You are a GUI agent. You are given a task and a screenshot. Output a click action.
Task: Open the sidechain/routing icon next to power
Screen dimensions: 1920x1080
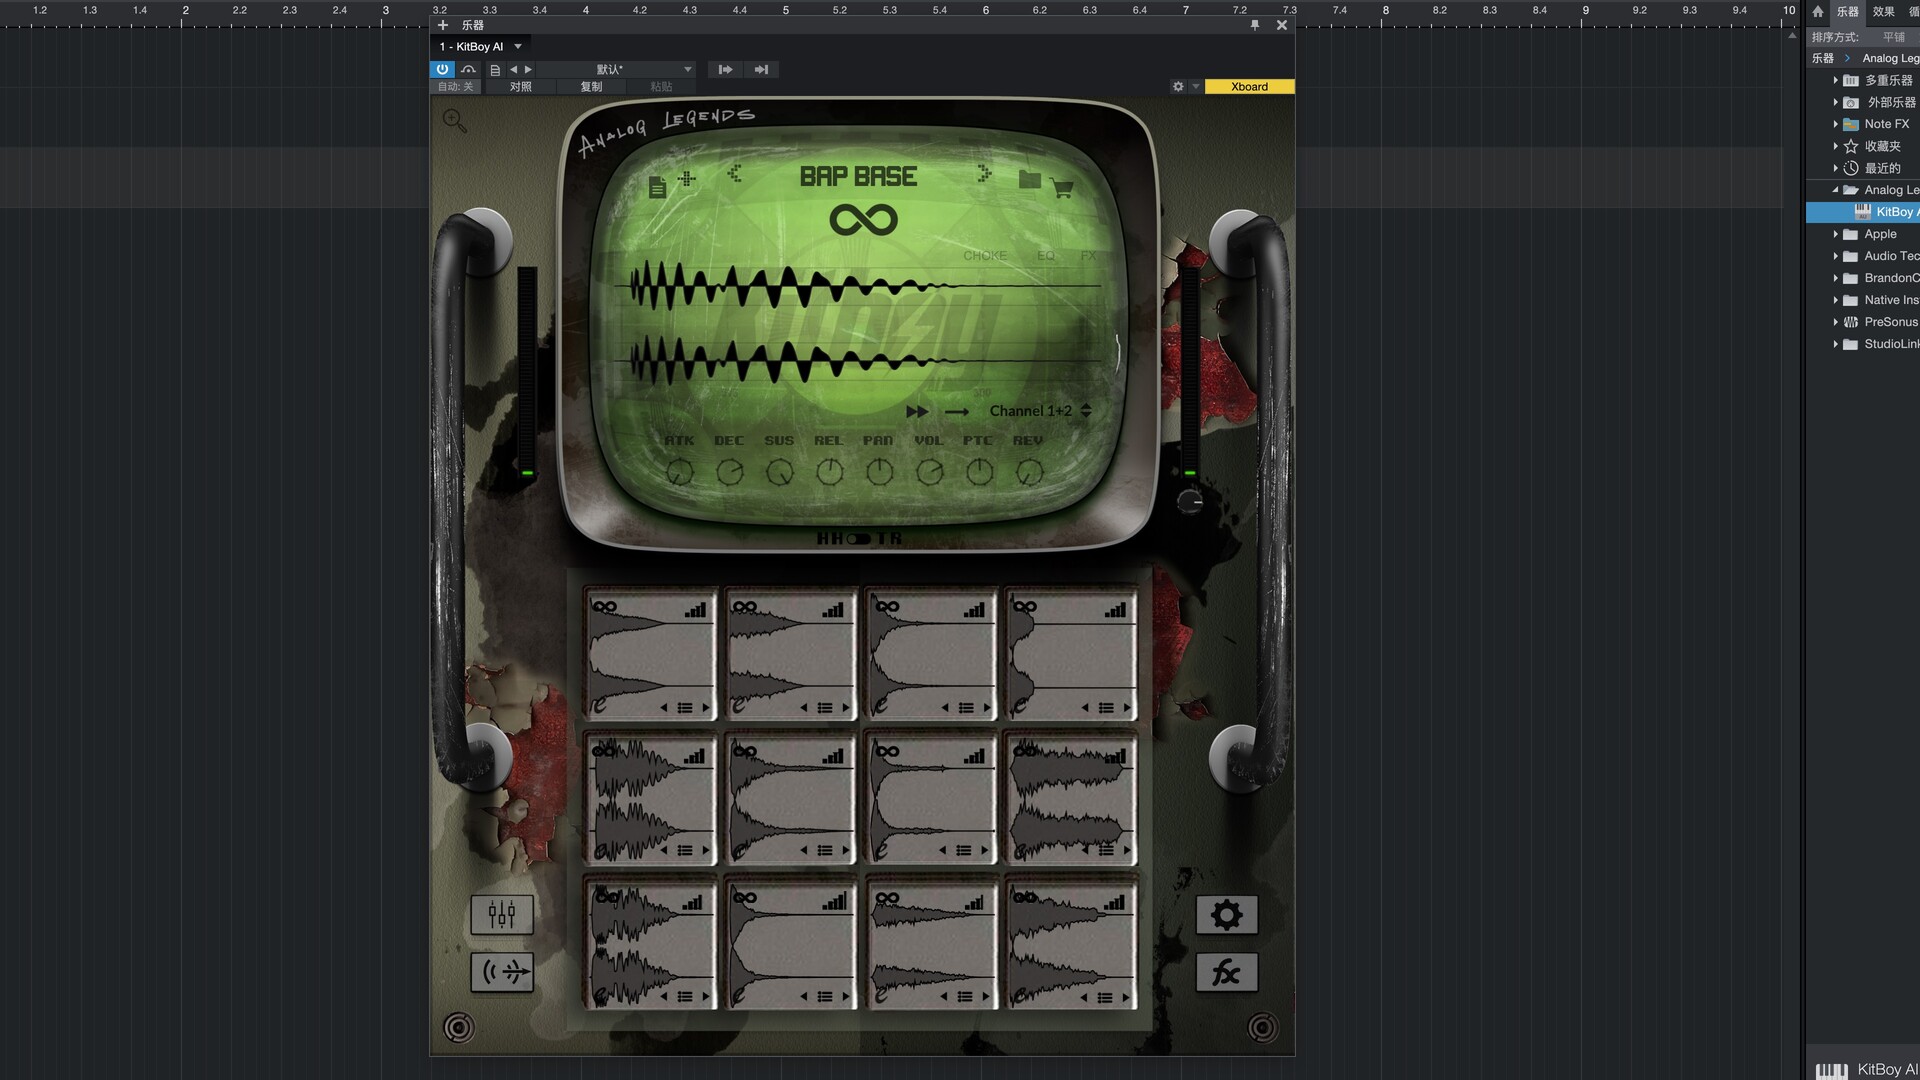click(468, 69)
